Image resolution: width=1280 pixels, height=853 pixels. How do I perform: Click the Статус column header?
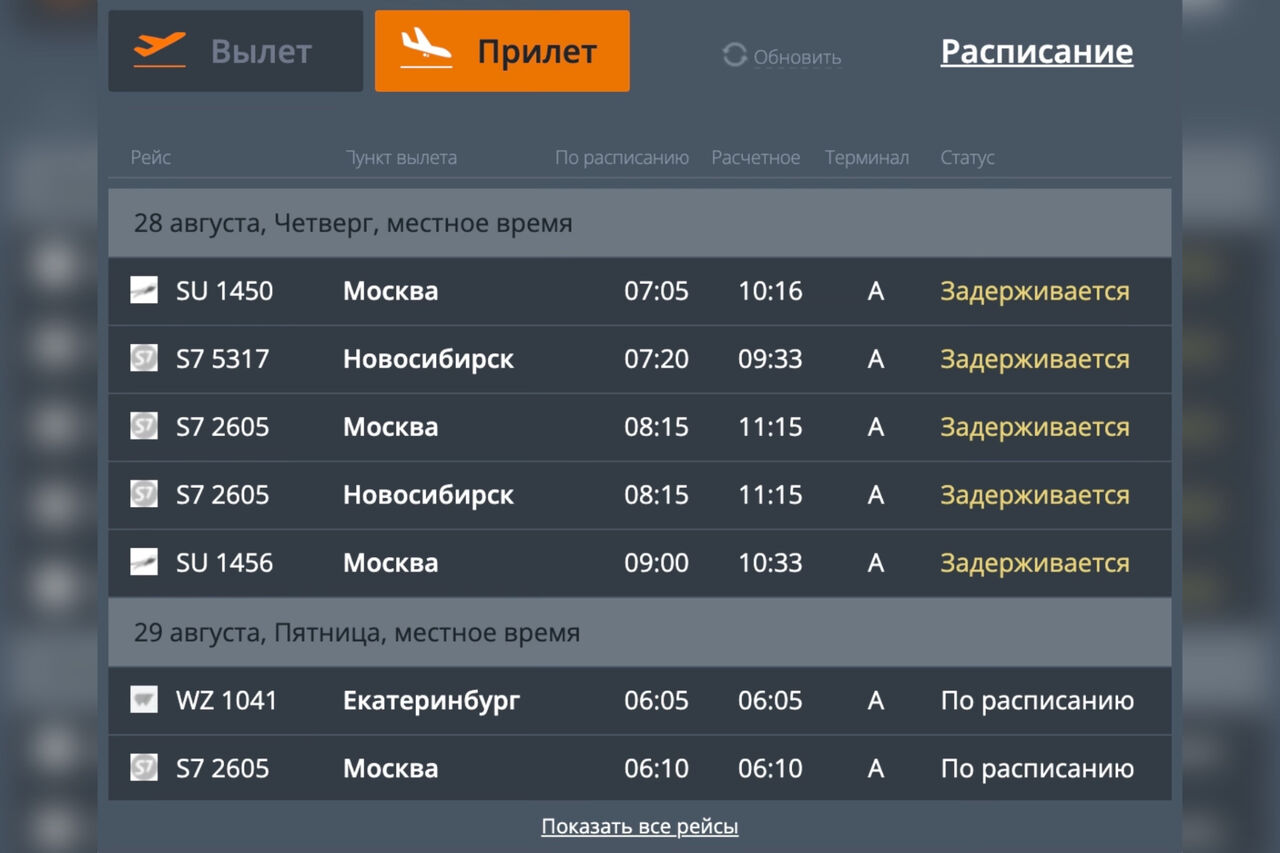tap(967, 158)
